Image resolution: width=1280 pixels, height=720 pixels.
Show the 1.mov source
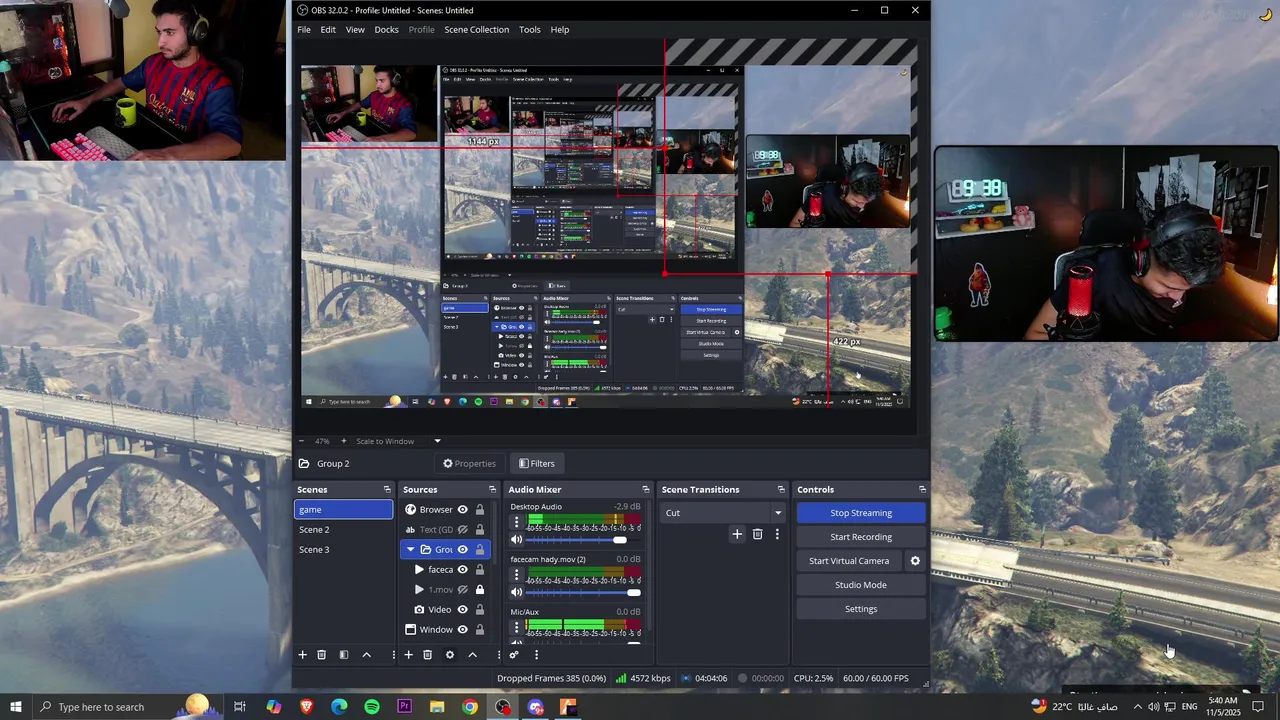click(x=462, y=590)
